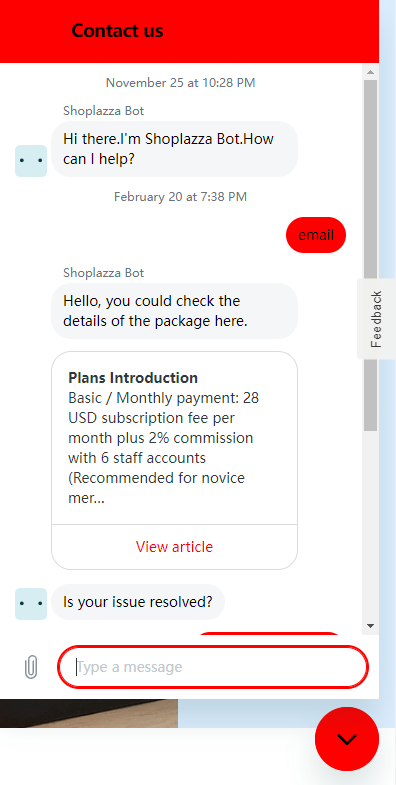
Task: Click the bot avatar beside 'Is your issue resolved?'
Action: point(31,604)
